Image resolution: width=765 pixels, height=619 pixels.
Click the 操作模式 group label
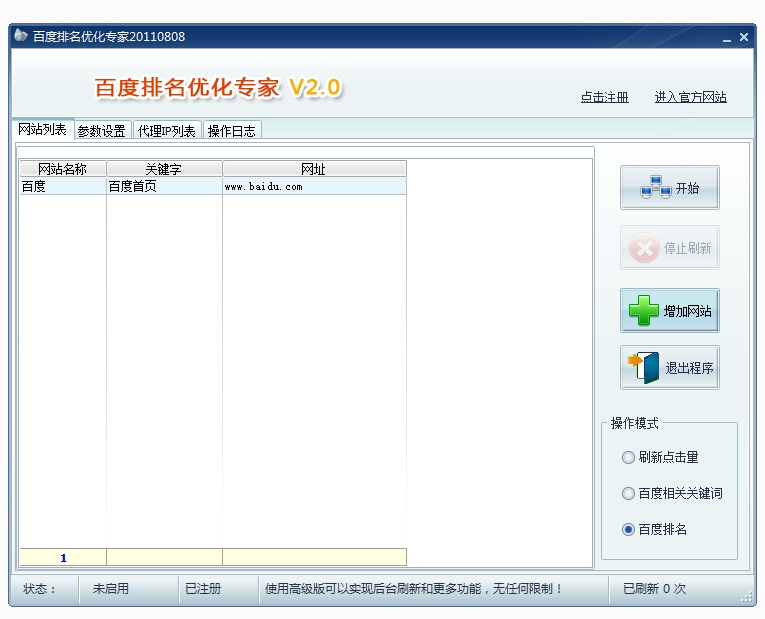tap(634, 423)
